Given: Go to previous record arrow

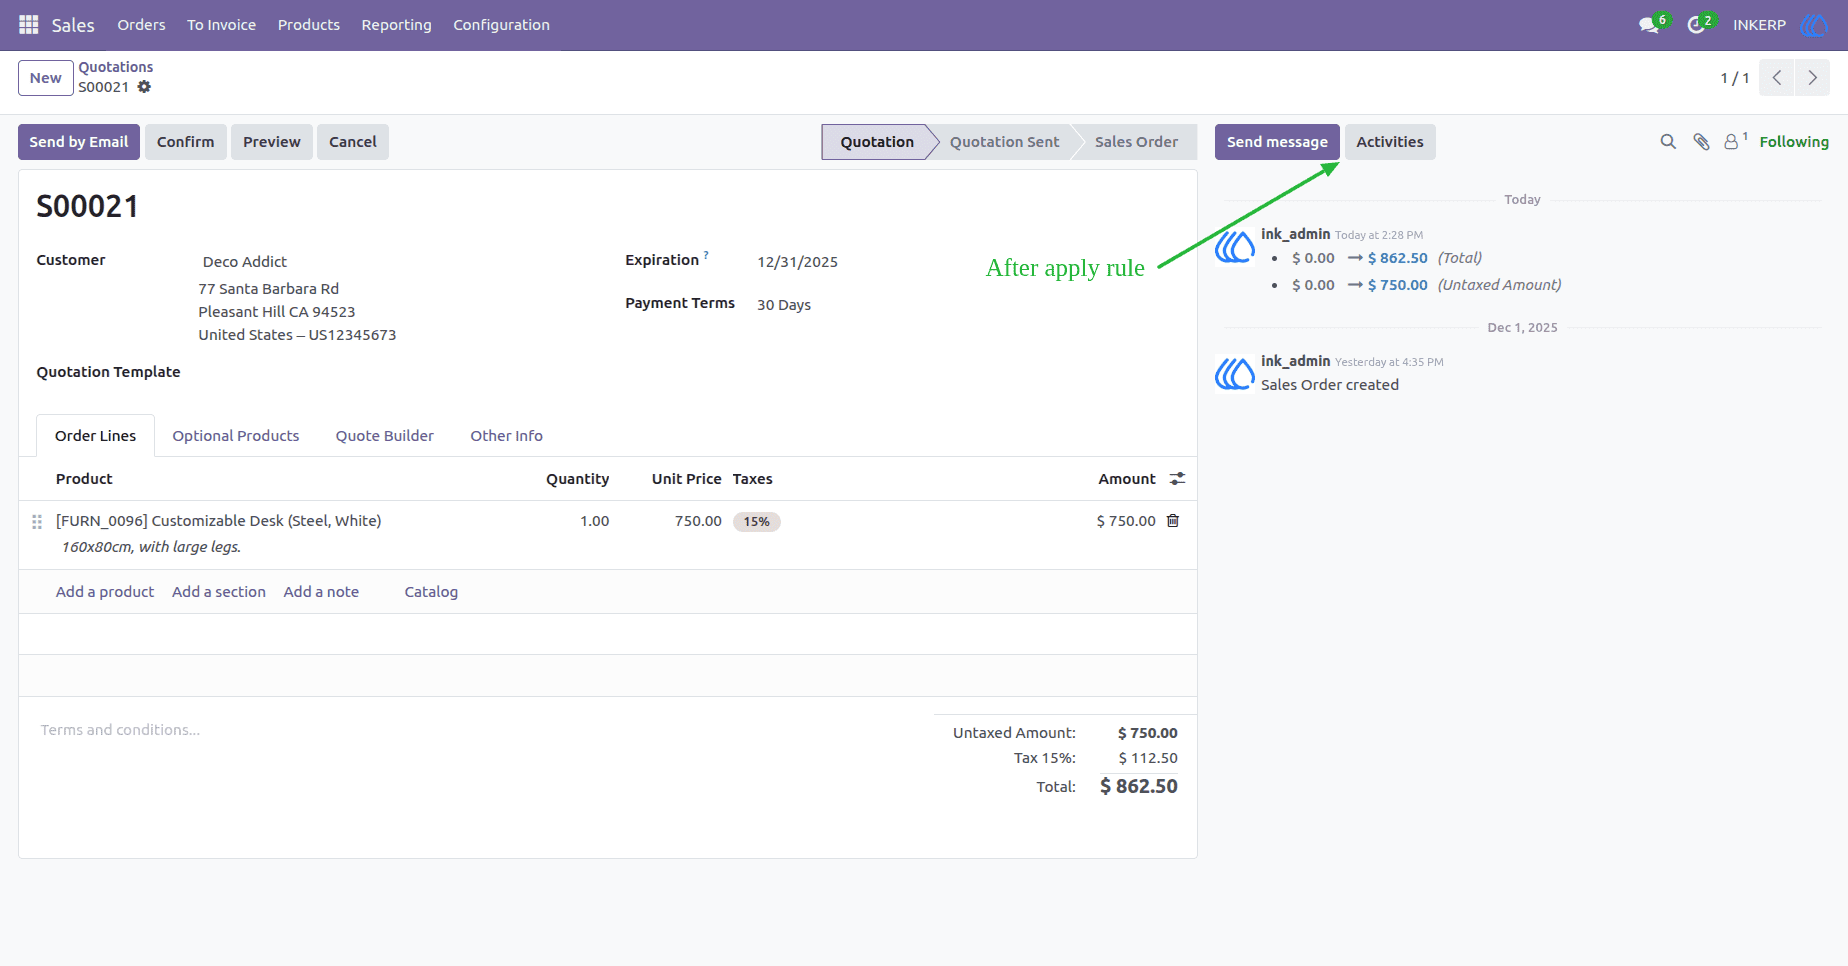Looking at the screenshot, I should click(1777, 78).
